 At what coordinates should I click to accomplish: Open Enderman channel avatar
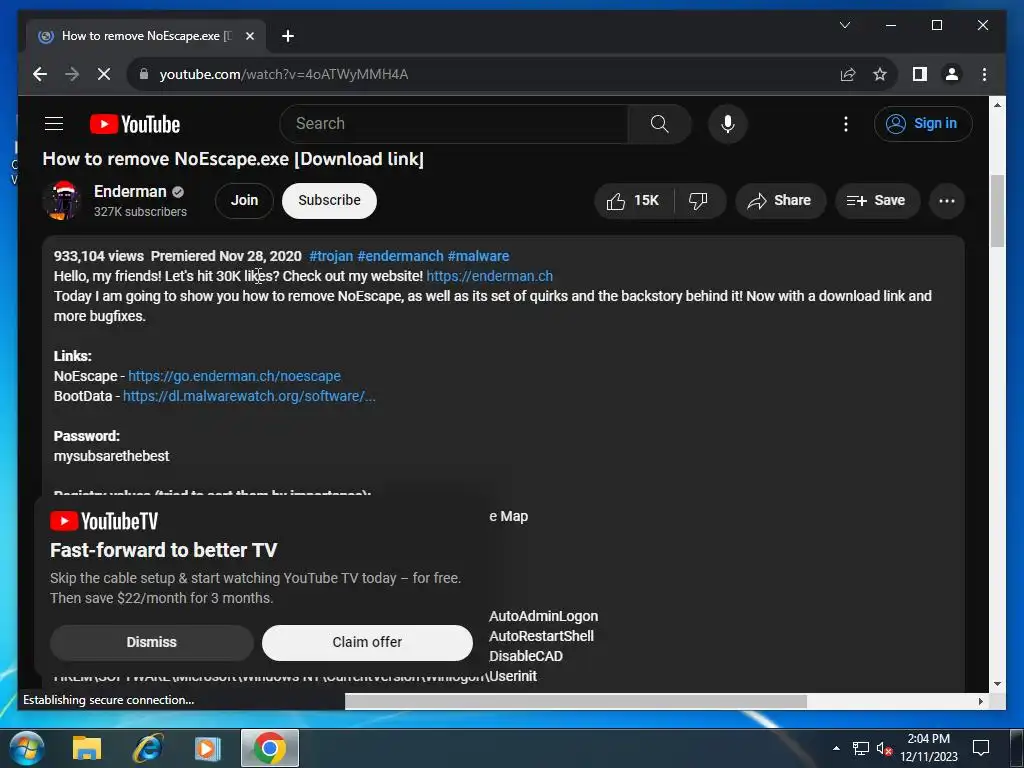pyautogui.click(x=61, y=200)
